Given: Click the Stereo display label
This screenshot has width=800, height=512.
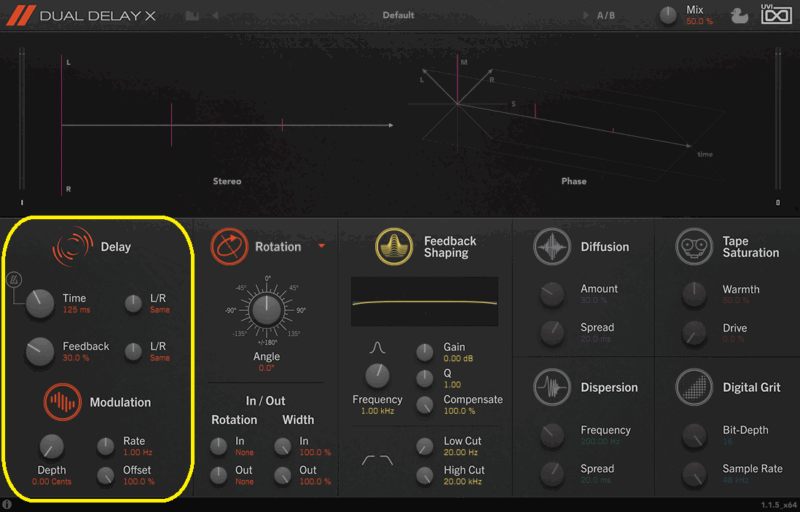Looking at the screenshot, I should tap(227, 181).
